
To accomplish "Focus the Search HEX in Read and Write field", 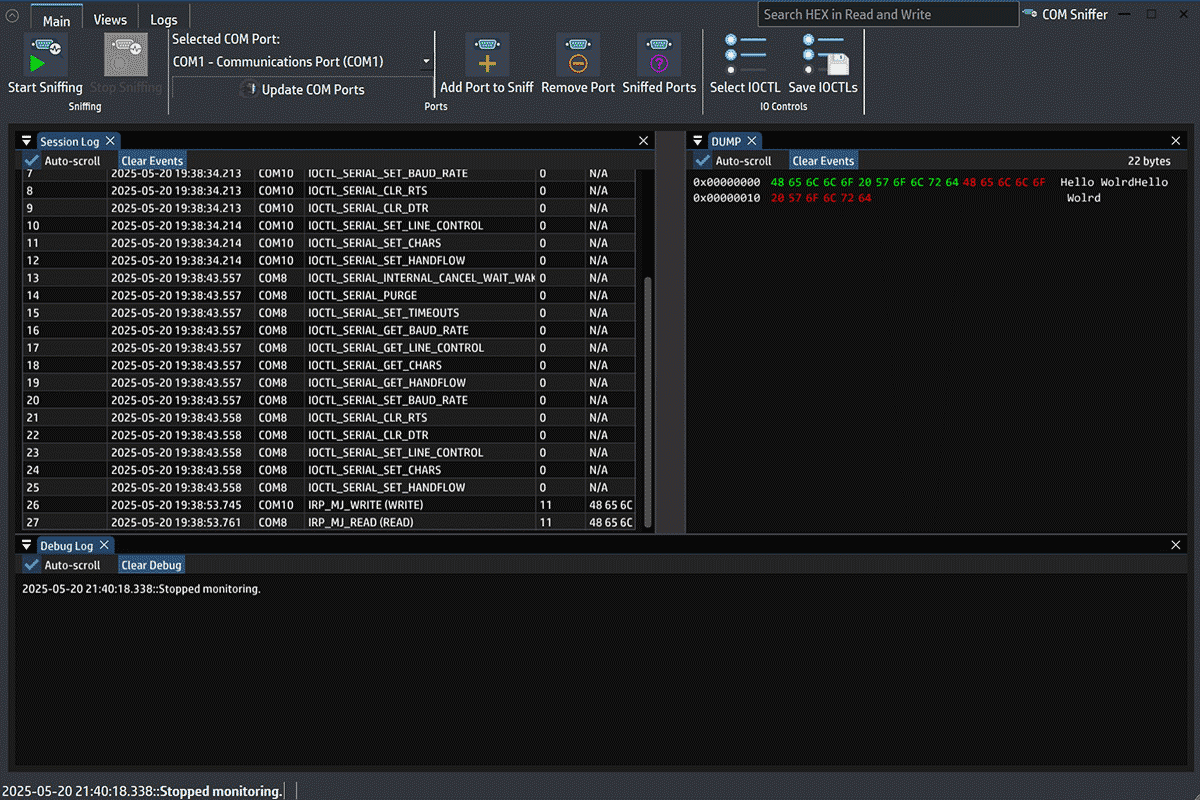I will (887, 14).
